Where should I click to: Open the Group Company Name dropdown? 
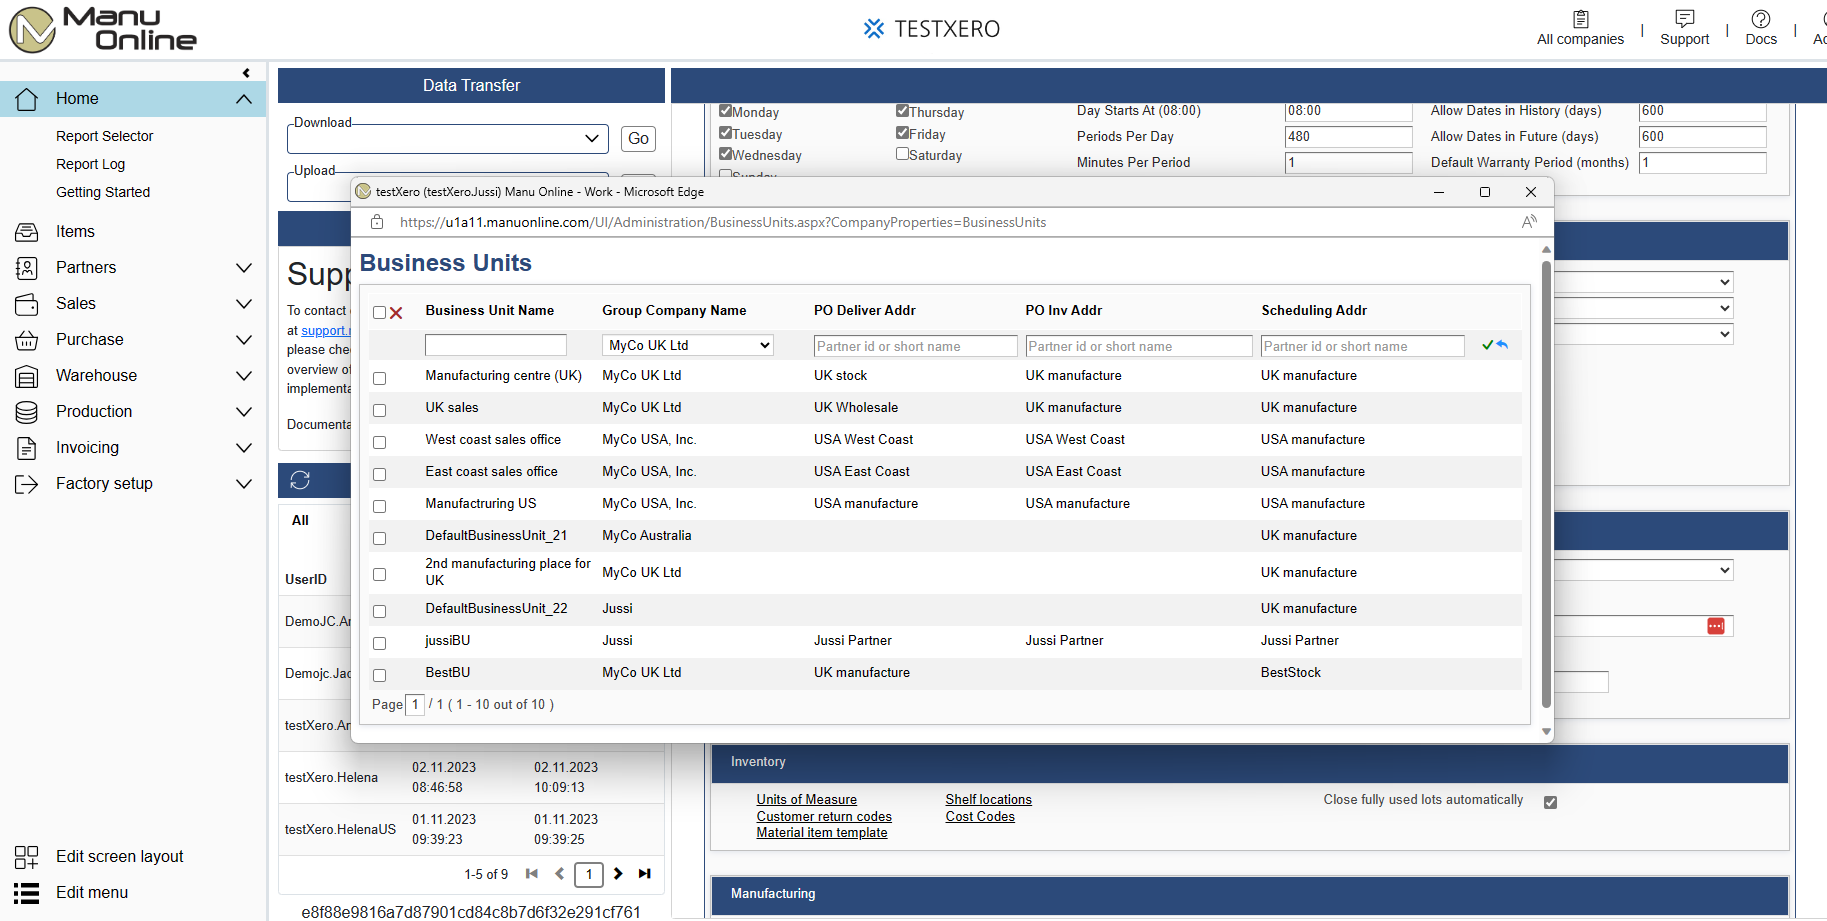688,346
